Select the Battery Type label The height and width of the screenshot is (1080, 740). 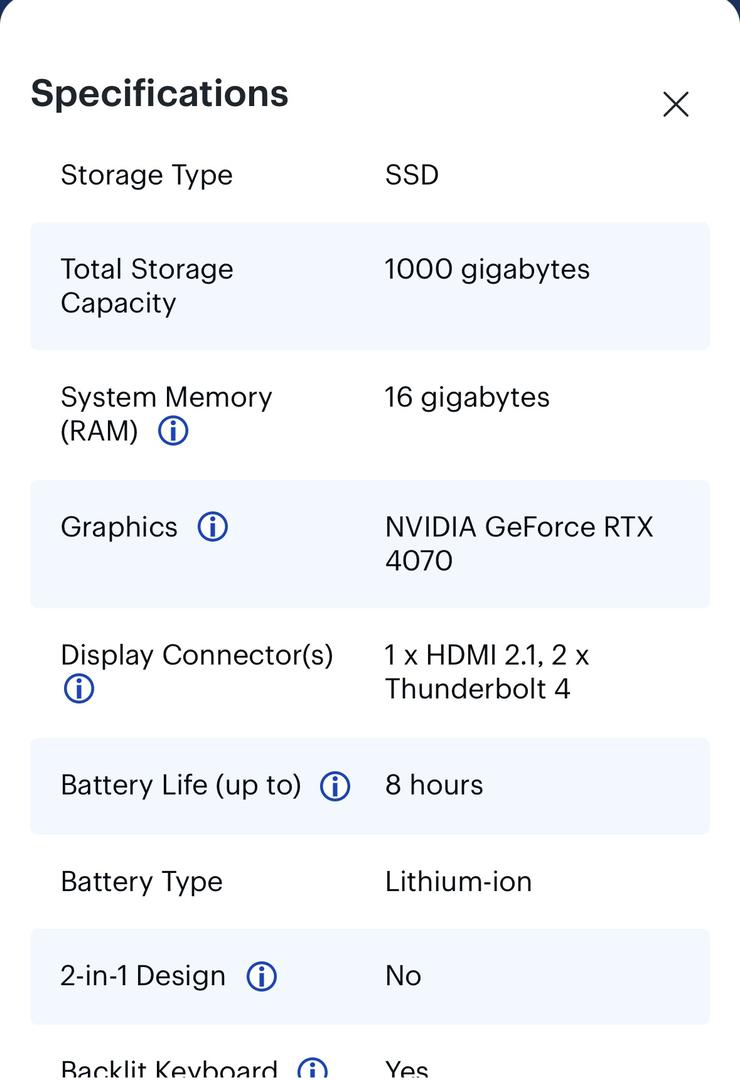coord(141,881)
